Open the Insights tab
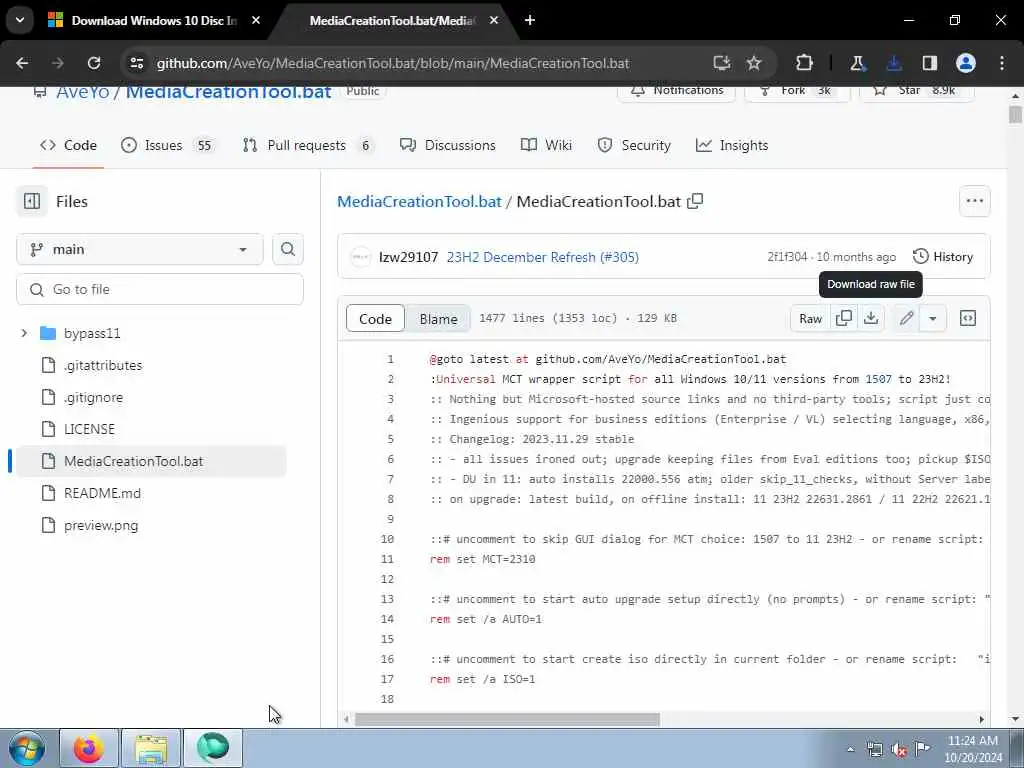The height and width of the screenshot is (768, 1024). click(732, 145)
